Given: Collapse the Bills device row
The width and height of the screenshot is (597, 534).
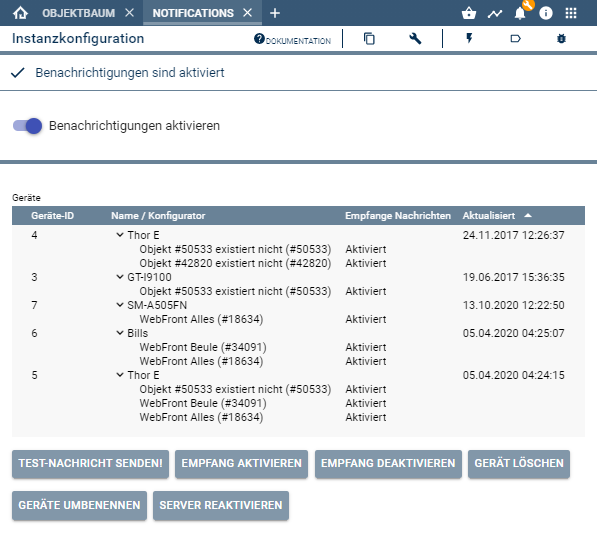Looking at the screenshot, I should point(120,333).
